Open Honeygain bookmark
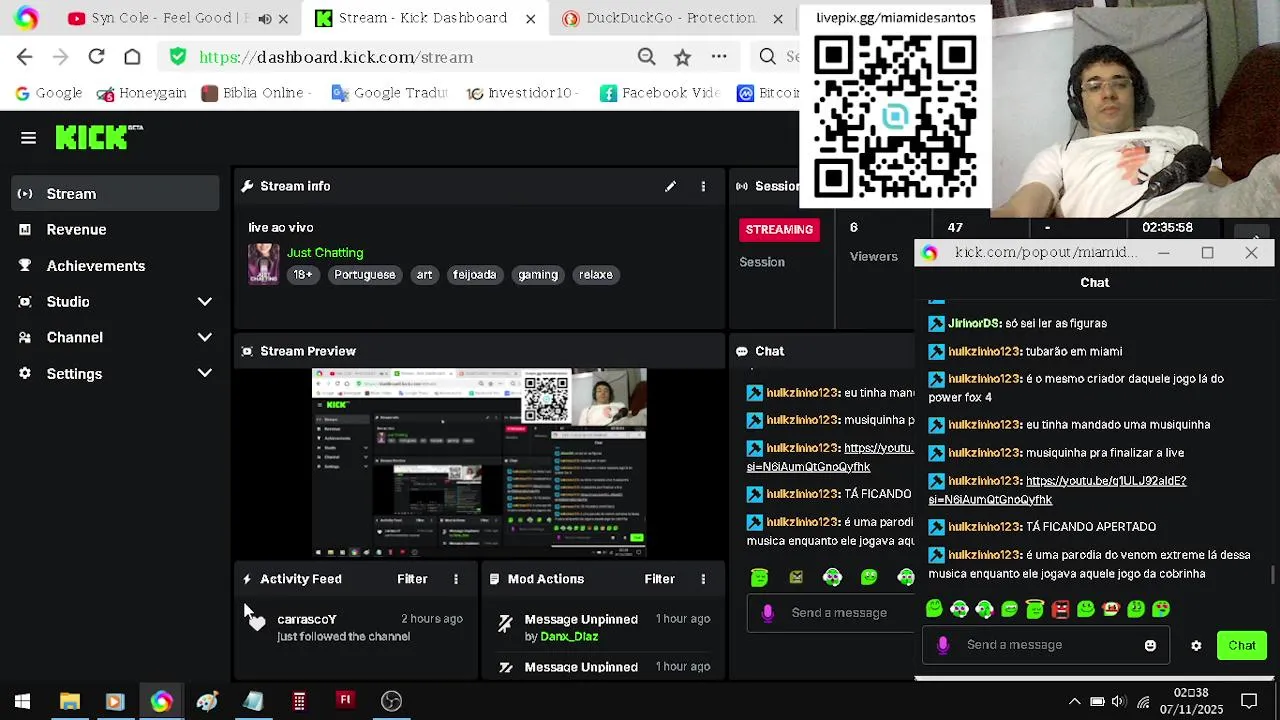The height and width of the screenshot is (720, 1280). [141, 93]
